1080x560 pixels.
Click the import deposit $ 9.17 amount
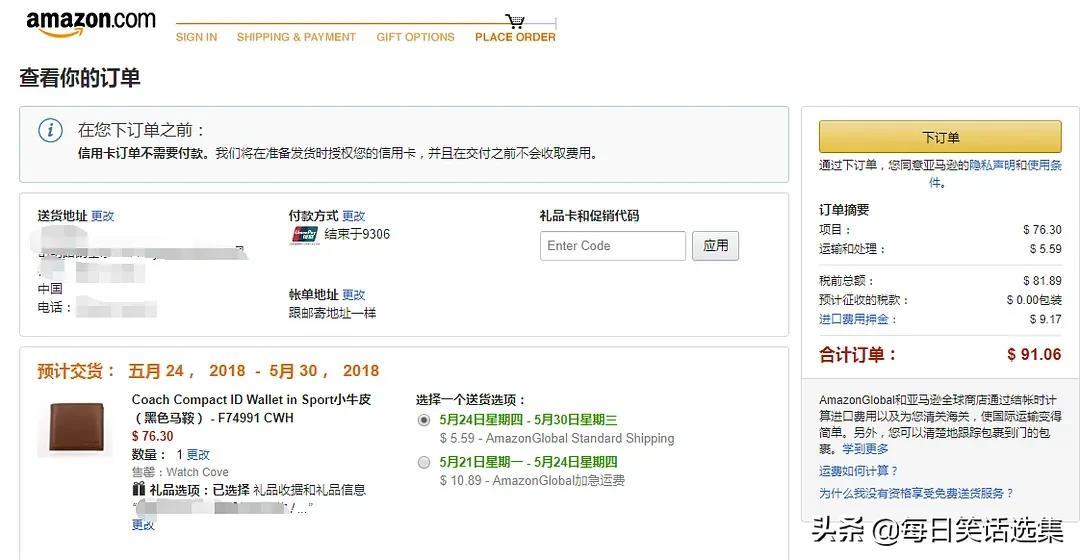coord(1046,319)
